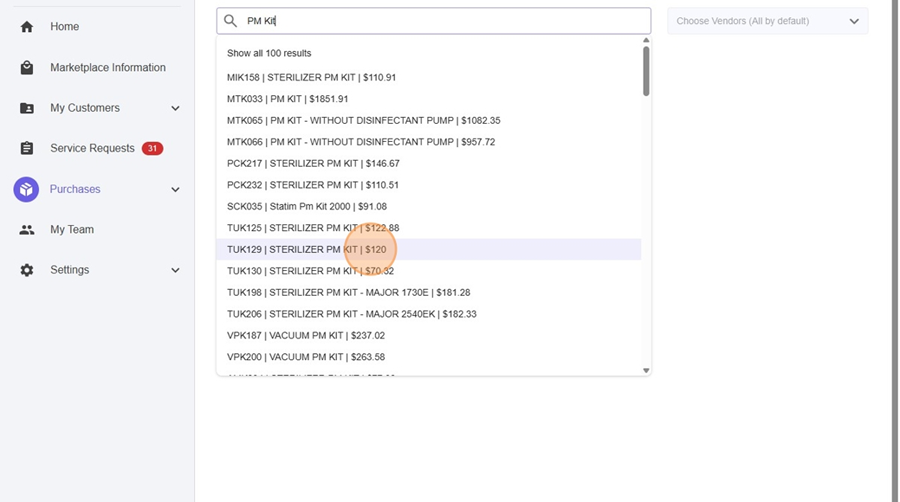Select MTK033 PM Kit $1851.91 result
The height and width of the screenshot is (502, 900).
tap(287, 99)
